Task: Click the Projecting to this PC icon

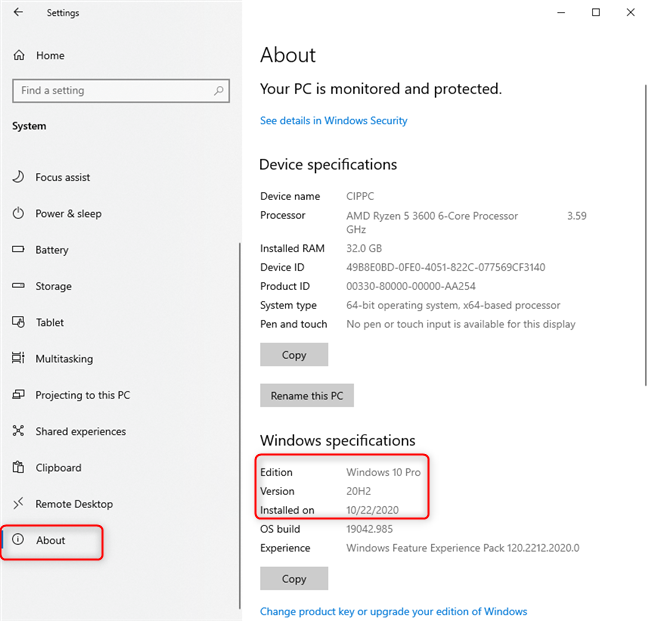Action: tap(18, 394)
